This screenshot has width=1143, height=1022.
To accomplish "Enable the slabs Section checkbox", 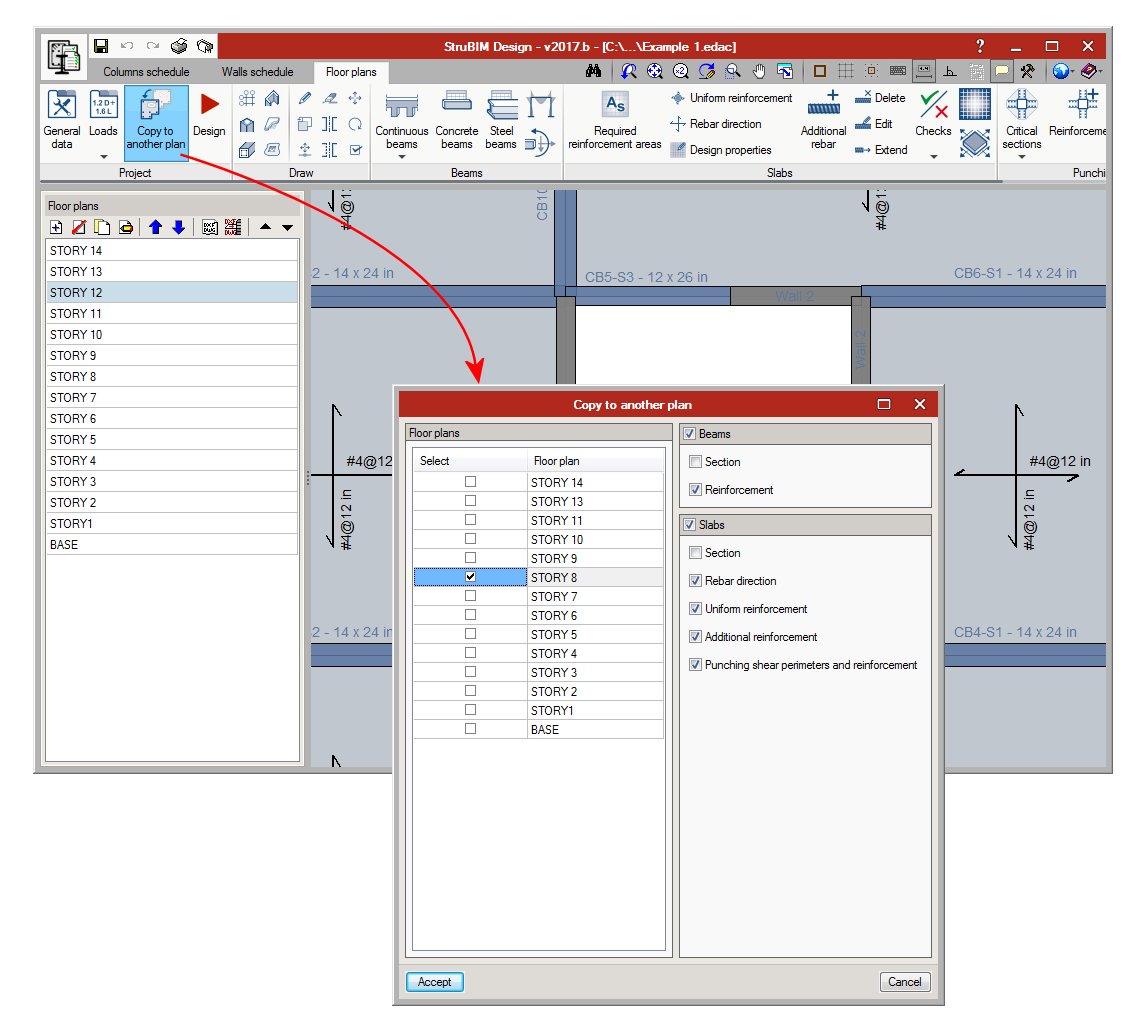I will tap(695, 553).
